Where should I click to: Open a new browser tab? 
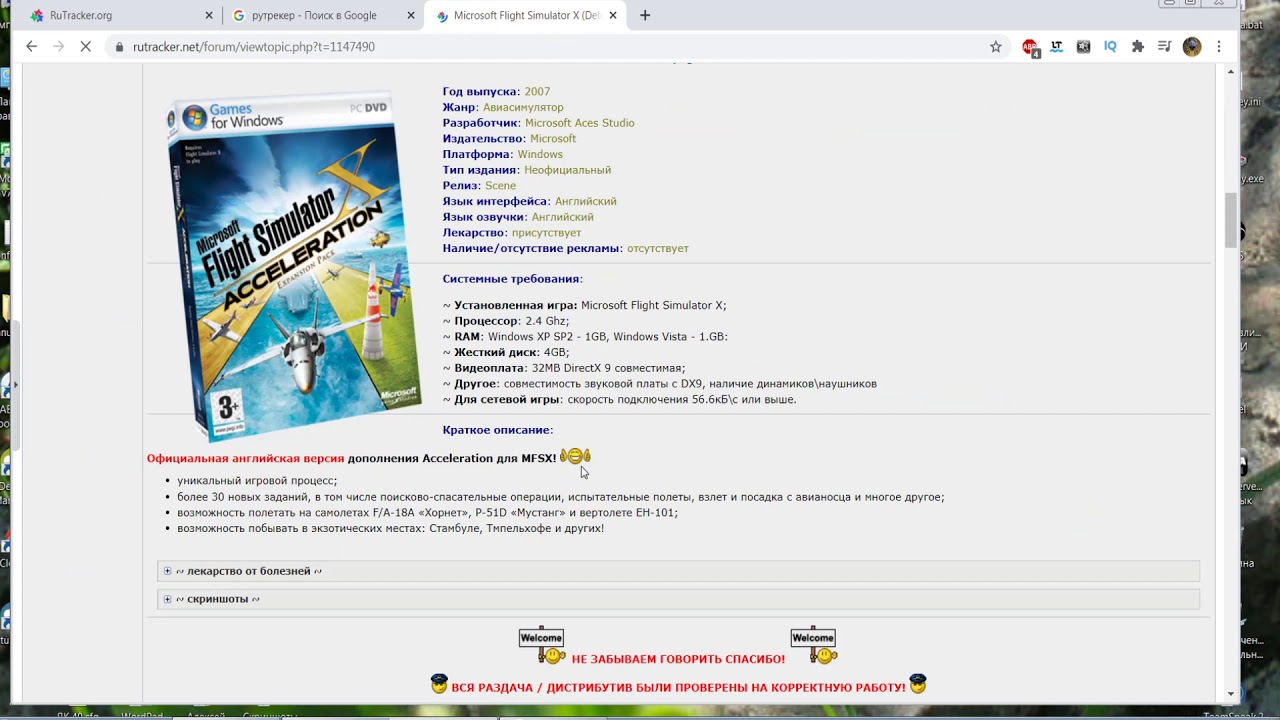(645, 15)
